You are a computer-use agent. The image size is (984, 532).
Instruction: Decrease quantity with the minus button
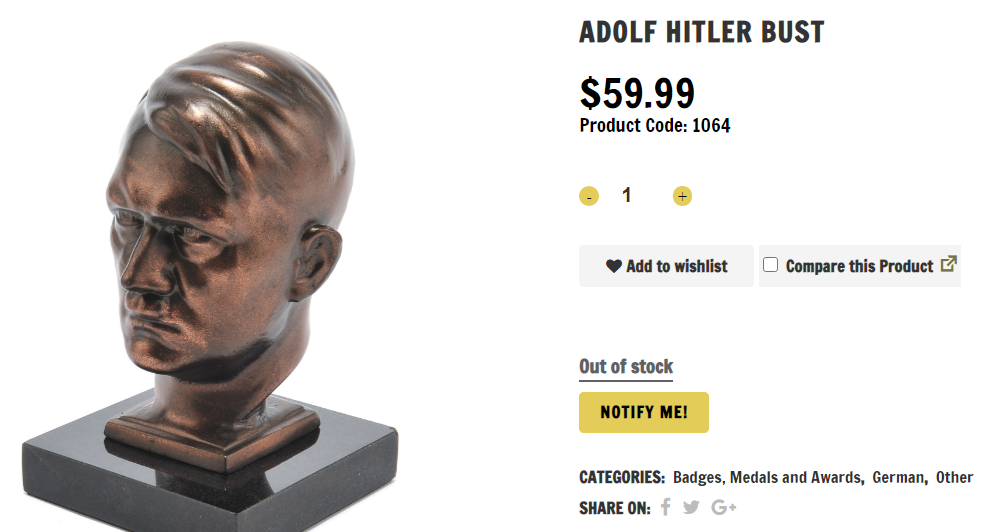(589, 197)
